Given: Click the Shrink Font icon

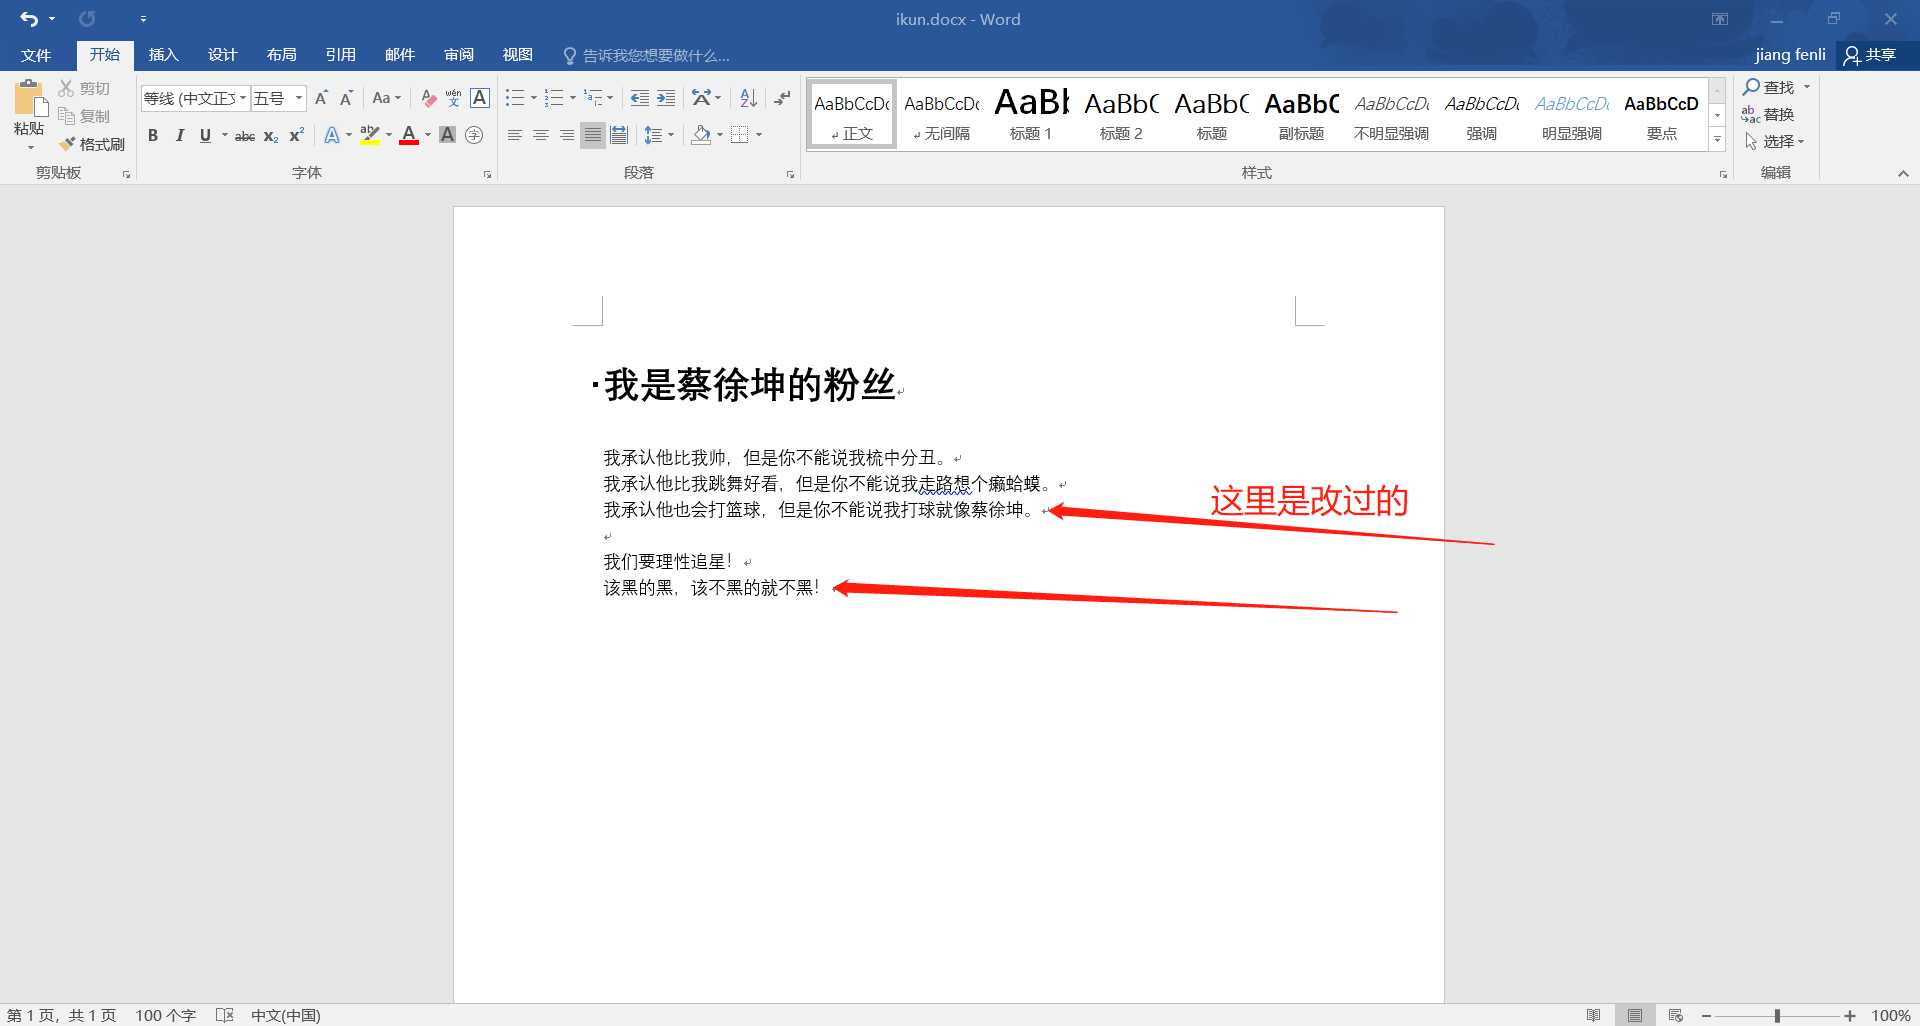Looking at the screenshot, I should [x=346, y=98].
